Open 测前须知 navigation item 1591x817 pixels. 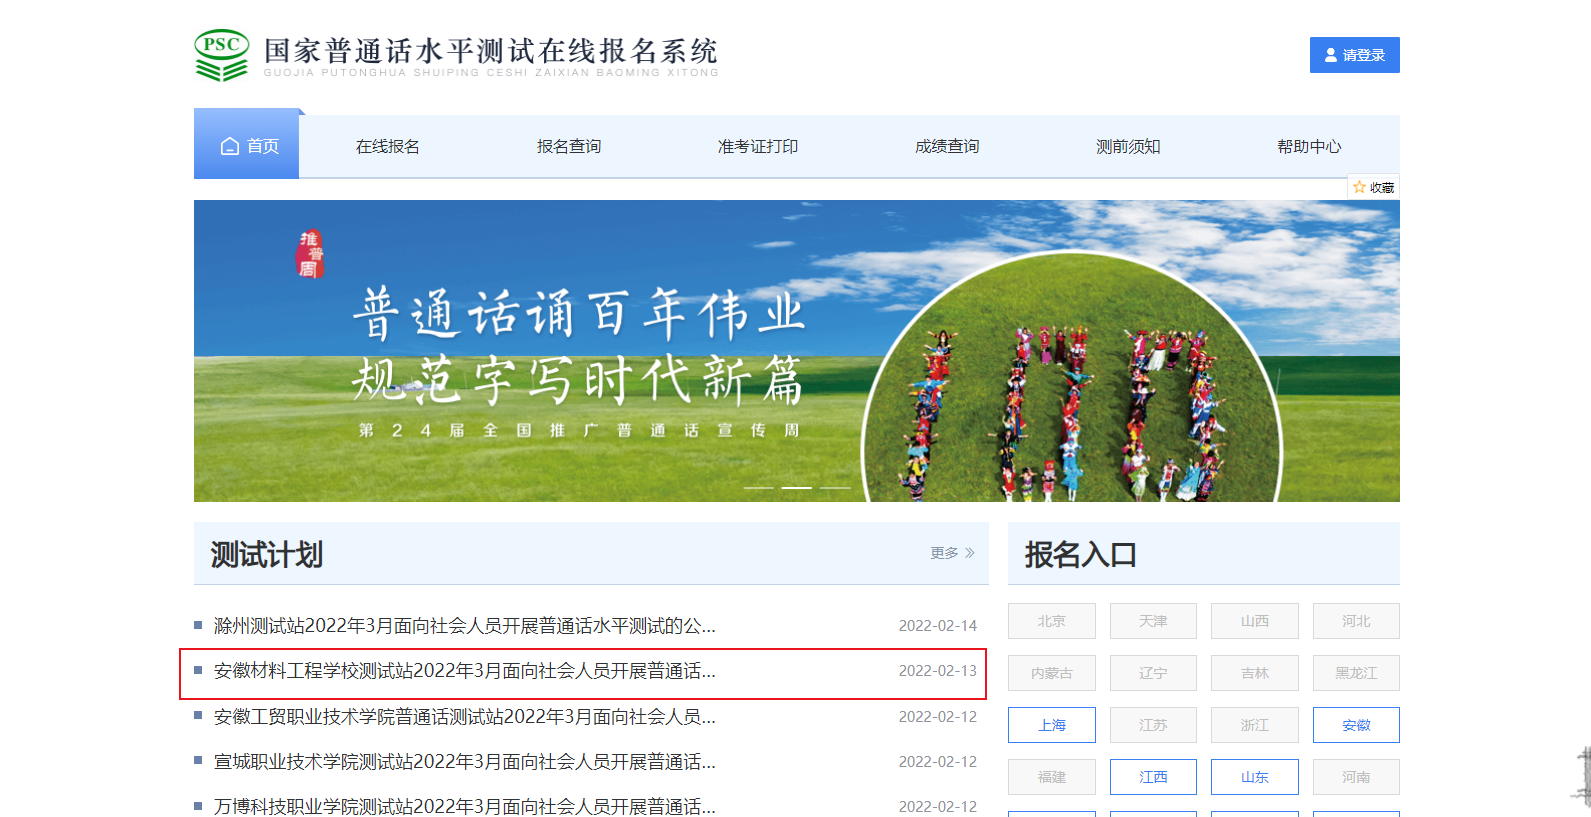pos(1128,146)
